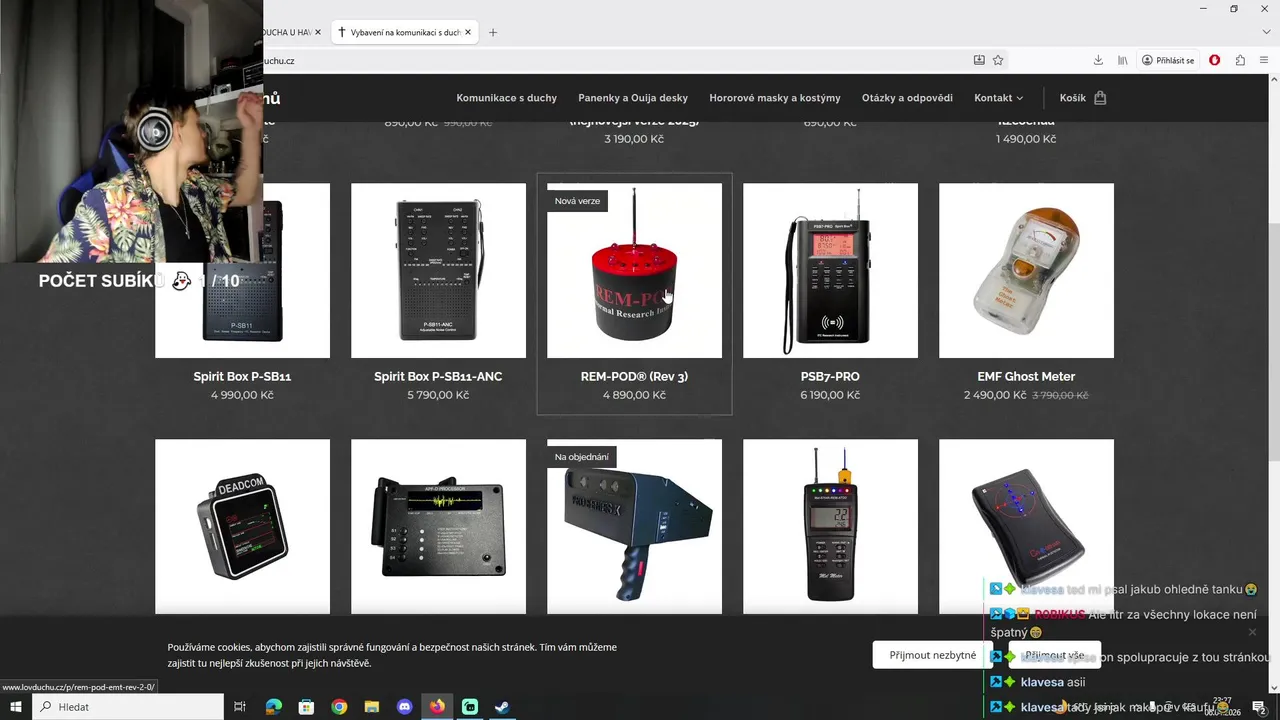Click the KPF-D Processor product image

point(438,526)
